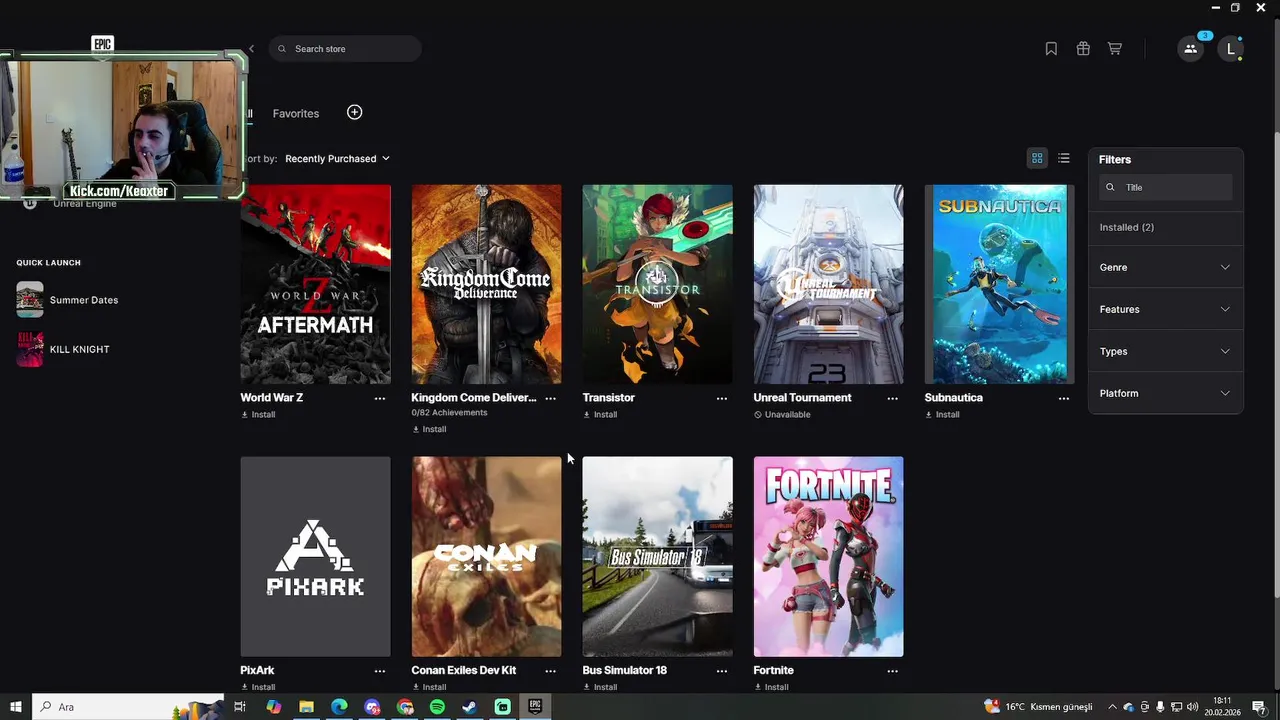1280x720 pixels.
Task: Click the Unavailable status under Unreal Tournament
Action: click(782, 414)
